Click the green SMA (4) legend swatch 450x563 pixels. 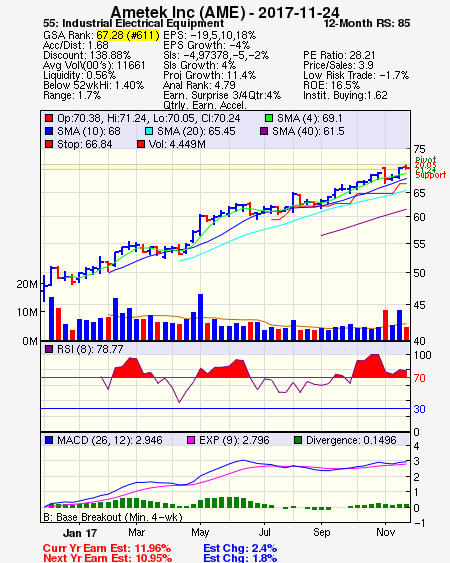tap(269, 118)
